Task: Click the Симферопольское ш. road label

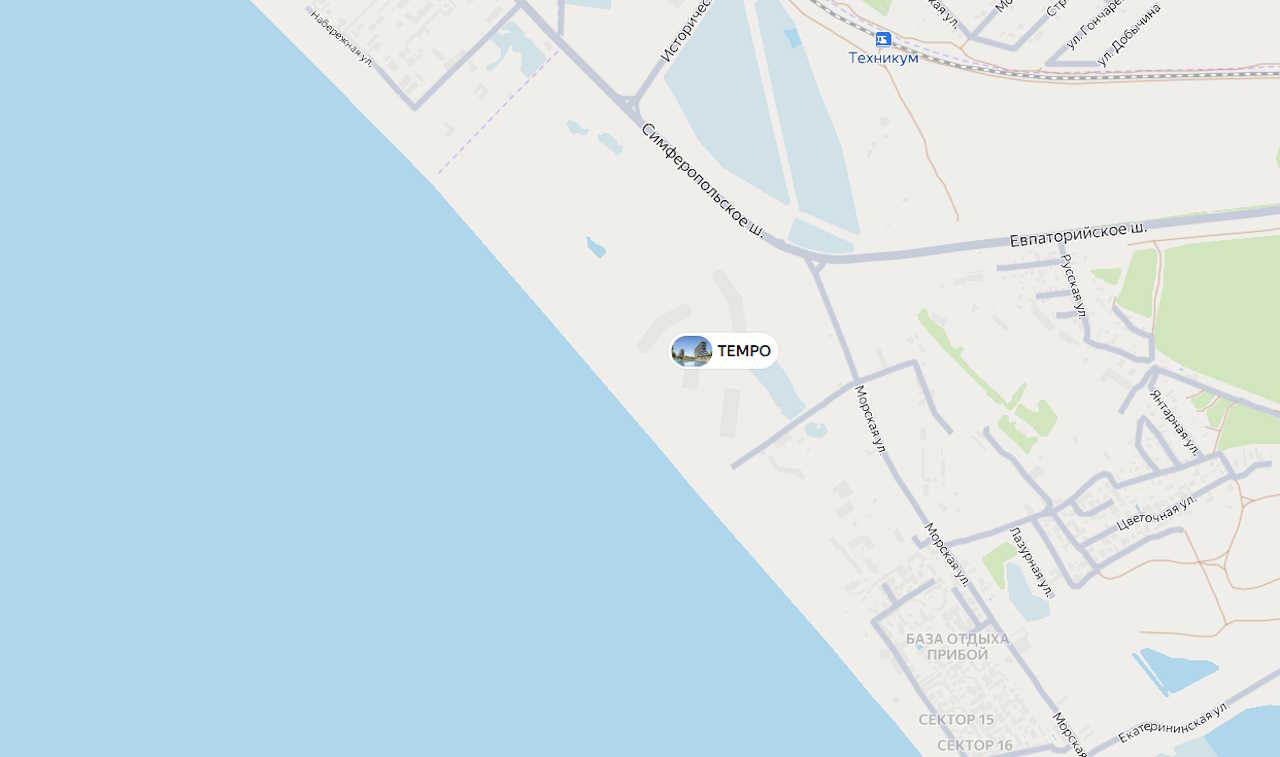Action: click(702, 181)
